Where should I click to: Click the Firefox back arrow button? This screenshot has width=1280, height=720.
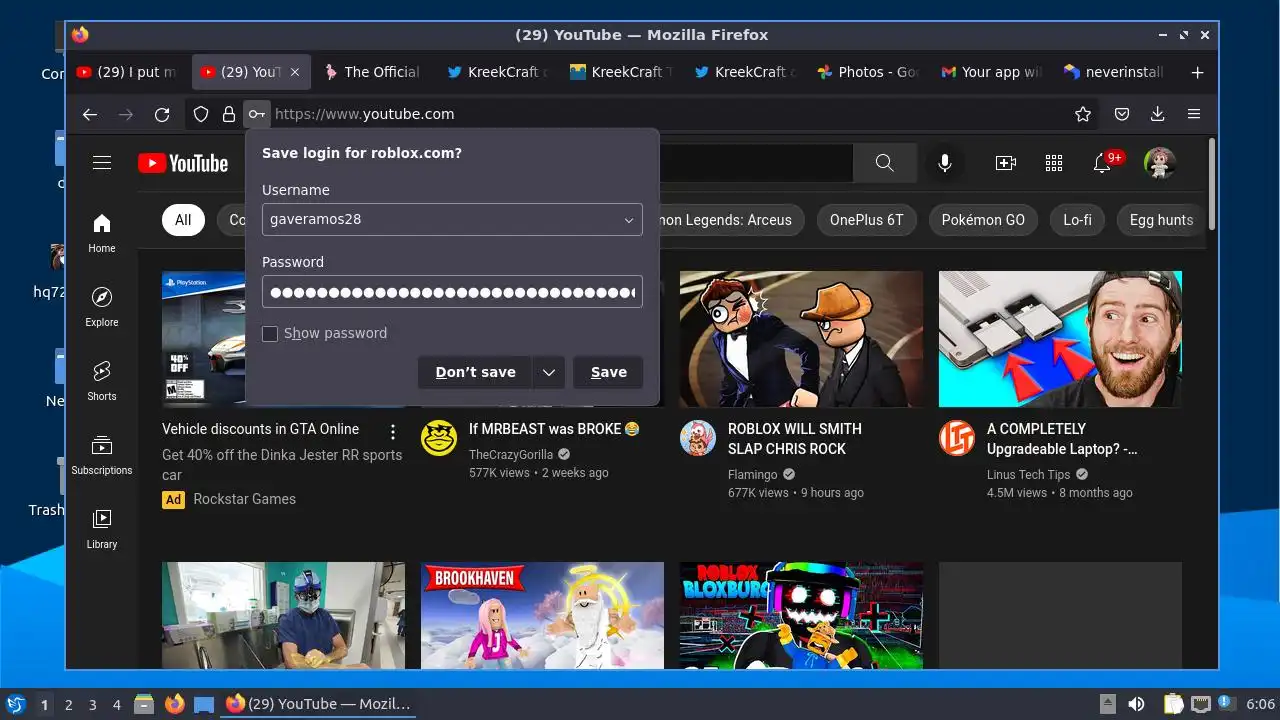tap(90, 114)
